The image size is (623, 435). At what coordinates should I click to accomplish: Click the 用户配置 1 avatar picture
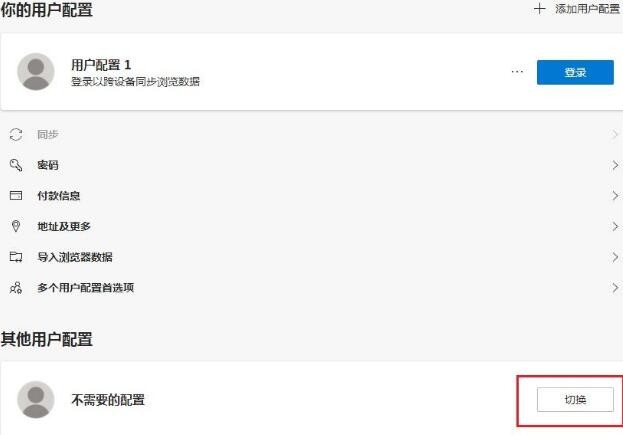[x=36, y=72]
